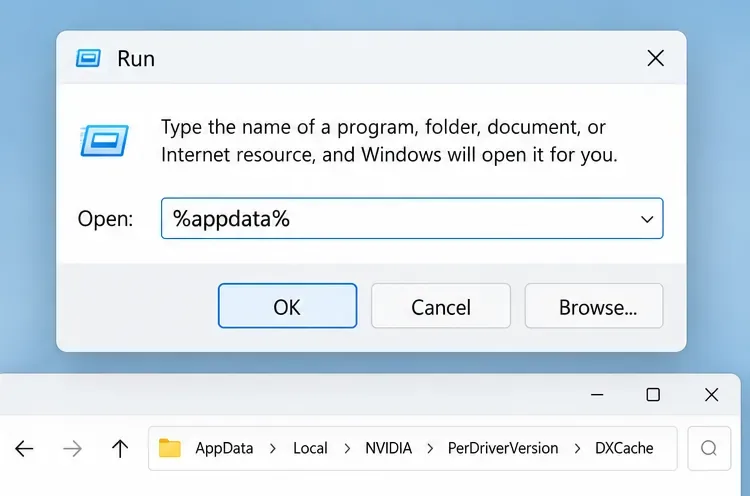750x496 pixels.
Task: Focus the Open field containing %appdata%
Action: [x=412, y=218]
